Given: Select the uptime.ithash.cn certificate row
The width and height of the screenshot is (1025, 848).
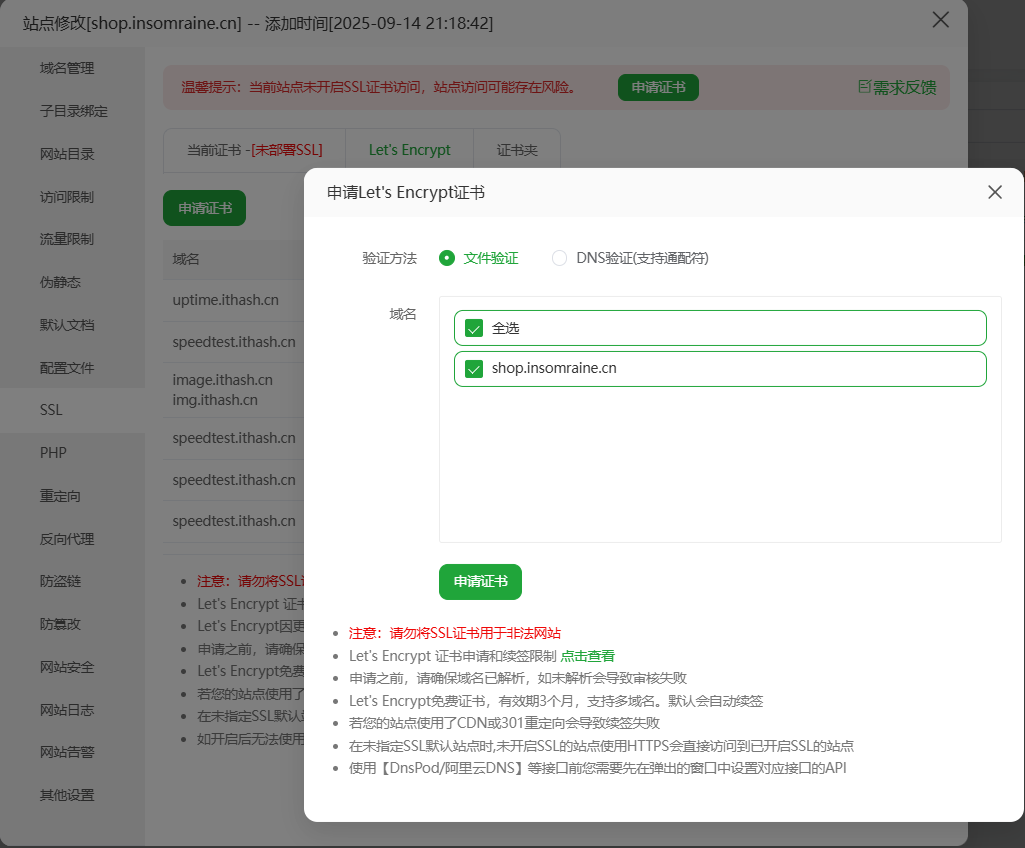Looking at the screenshot, I should point(226,300).
